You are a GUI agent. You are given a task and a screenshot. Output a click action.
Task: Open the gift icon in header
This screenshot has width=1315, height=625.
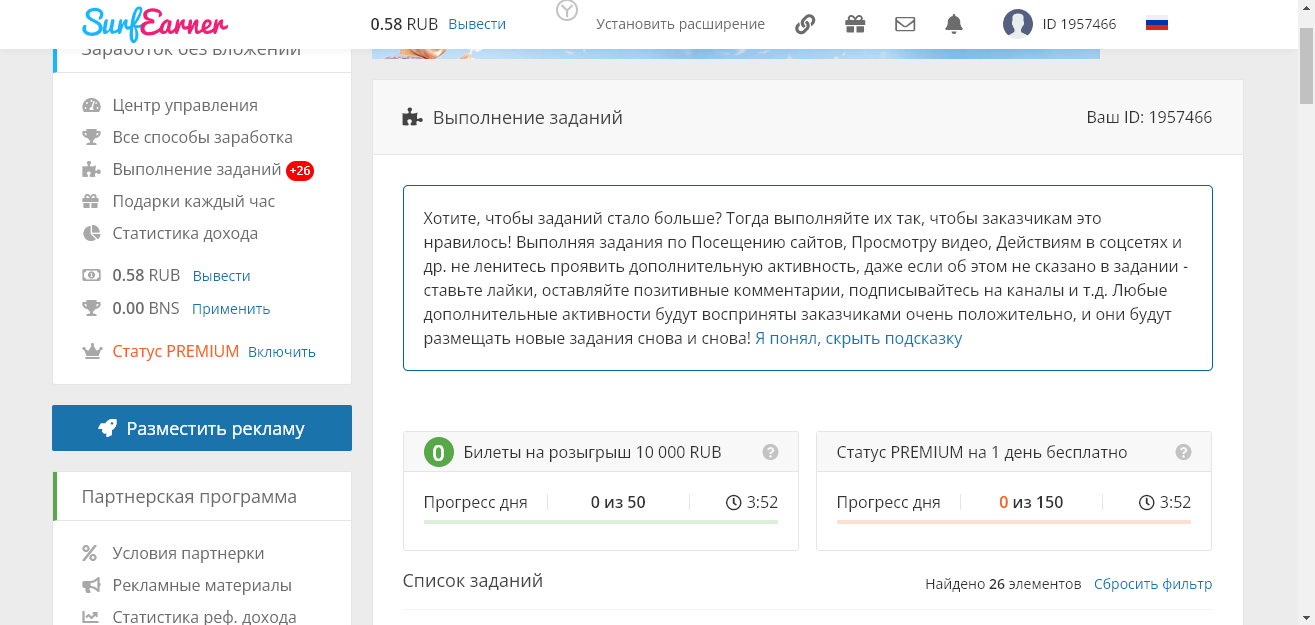point(855,24)
